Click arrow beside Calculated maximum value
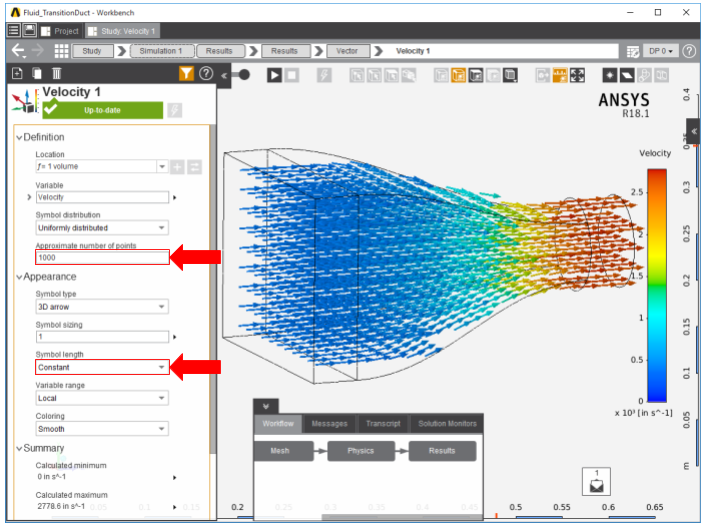 pos(174,507)
